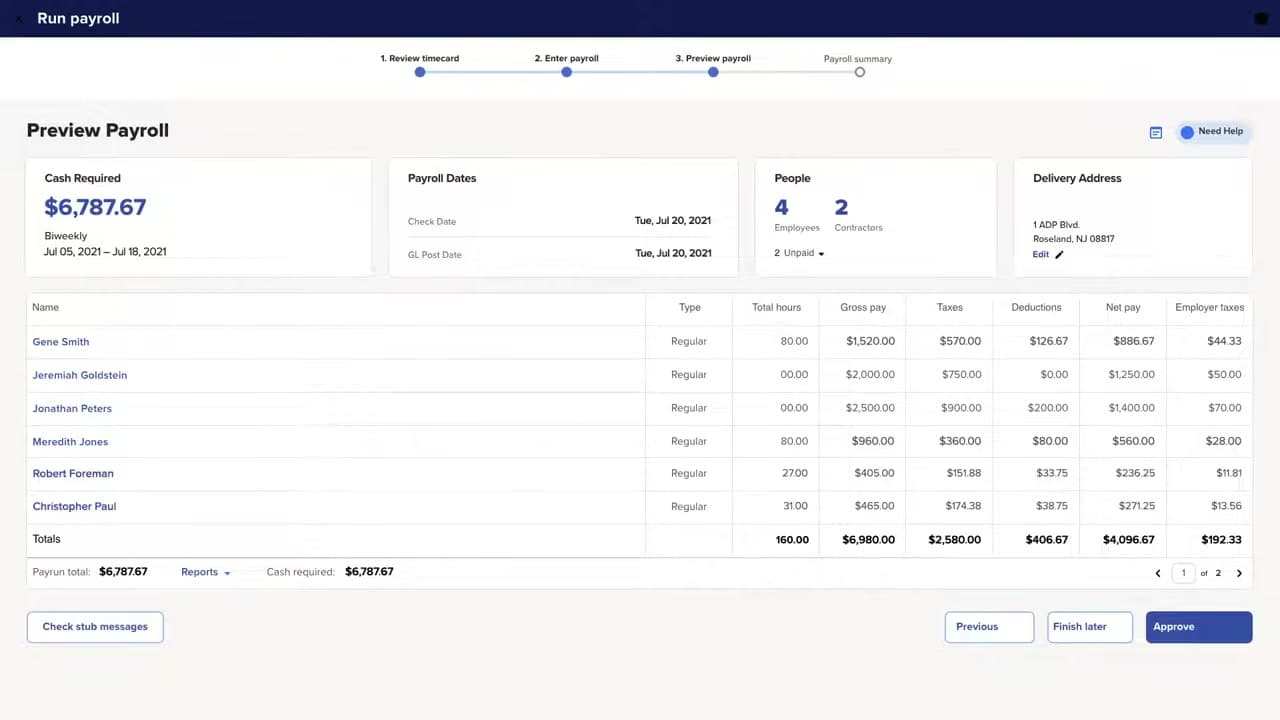Viewport: 1280px width, 720px height.
Task: Click the Check Date value Tue, Jul 20, 2021
Action: point(673,221)
